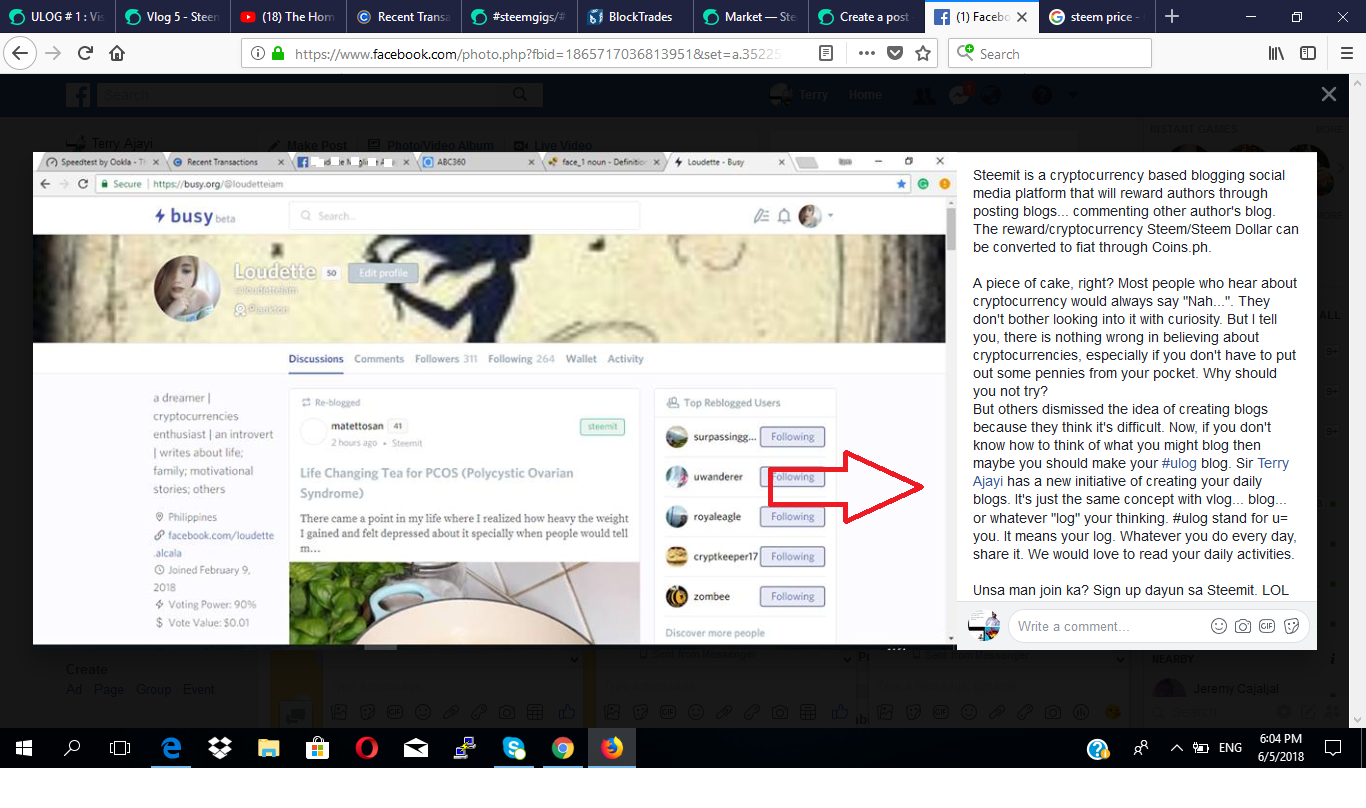Switch to The Horn YouTube tab

pos(288,16)
